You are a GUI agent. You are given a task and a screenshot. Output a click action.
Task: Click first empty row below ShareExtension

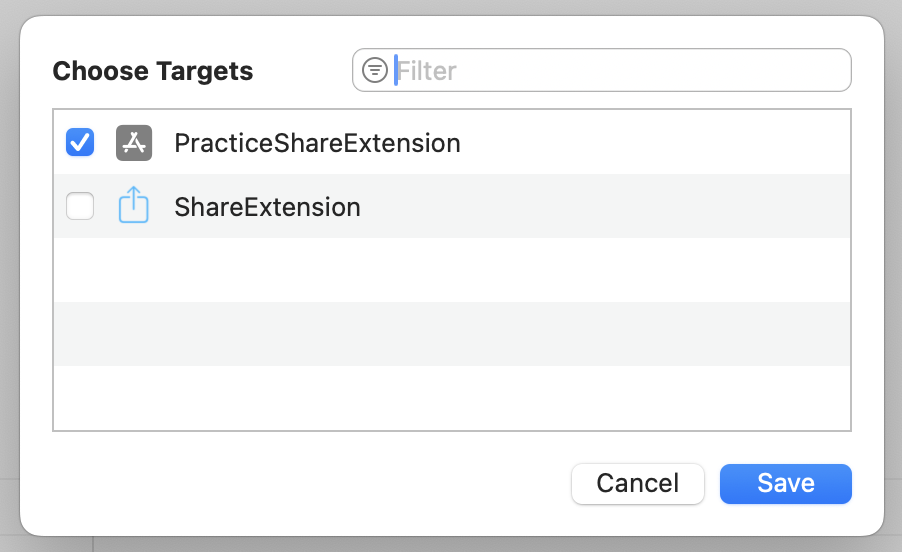(450, 270)
